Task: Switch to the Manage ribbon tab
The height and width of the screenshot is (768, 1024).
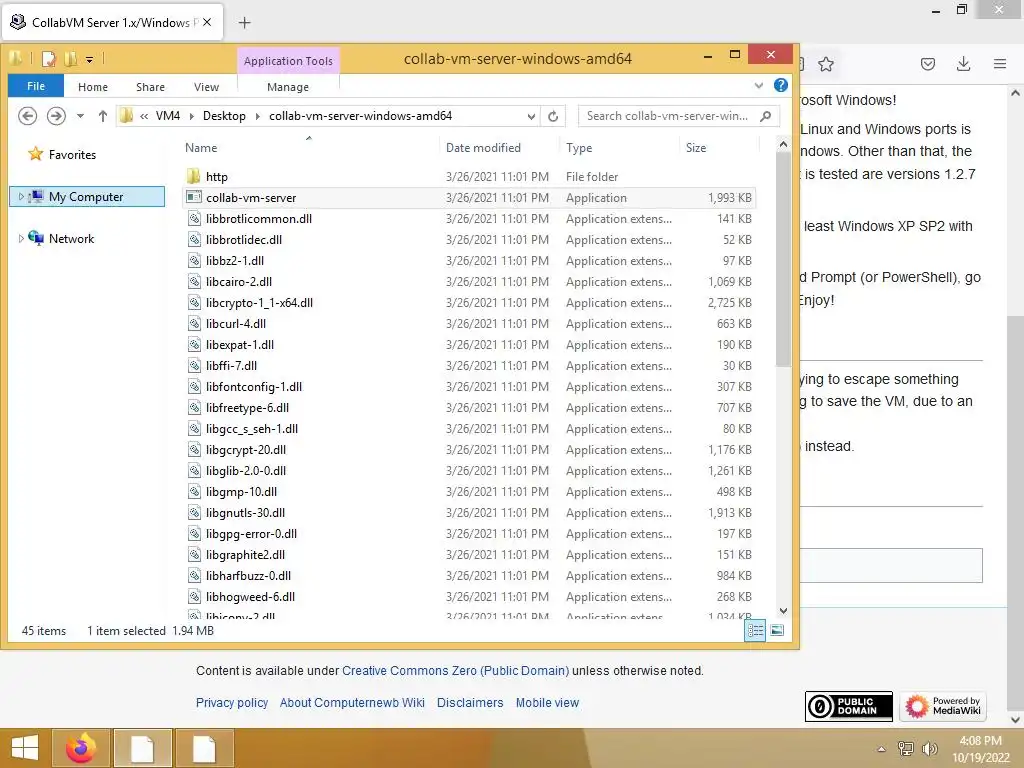Action: (x=288, y=87)
